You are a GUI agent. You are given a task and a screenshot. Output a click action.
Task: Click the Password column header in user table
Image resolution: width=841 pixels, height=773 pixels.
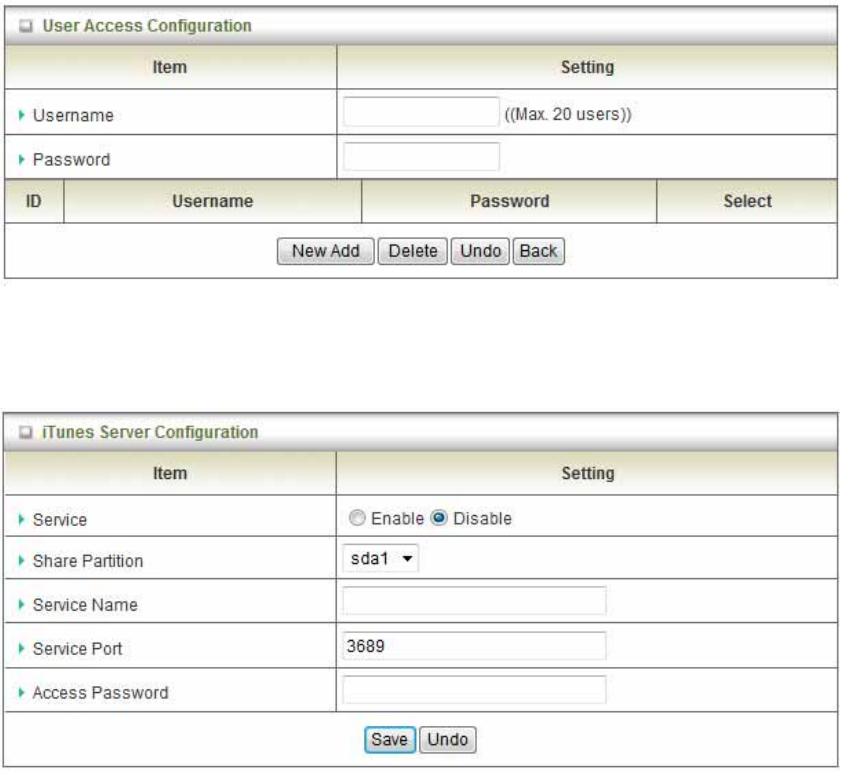coord(509,201)
